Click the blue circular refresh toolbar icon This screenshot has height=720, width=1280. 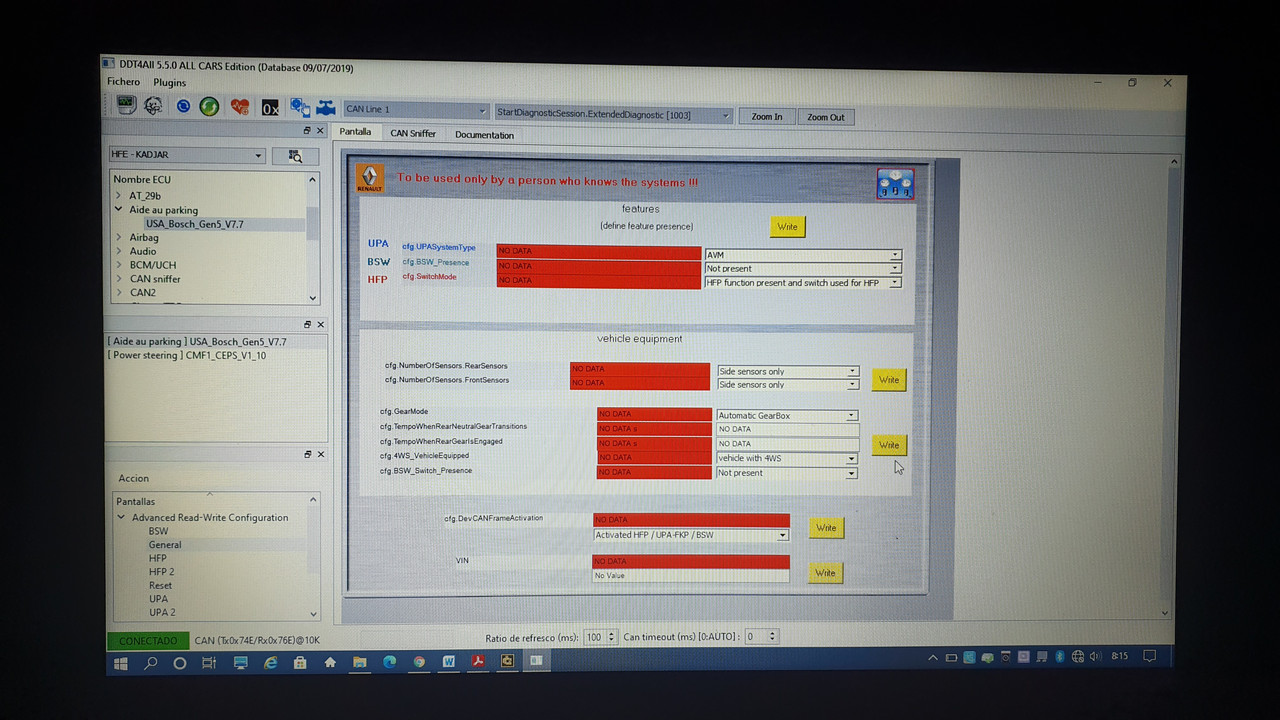tap(183, 106)
